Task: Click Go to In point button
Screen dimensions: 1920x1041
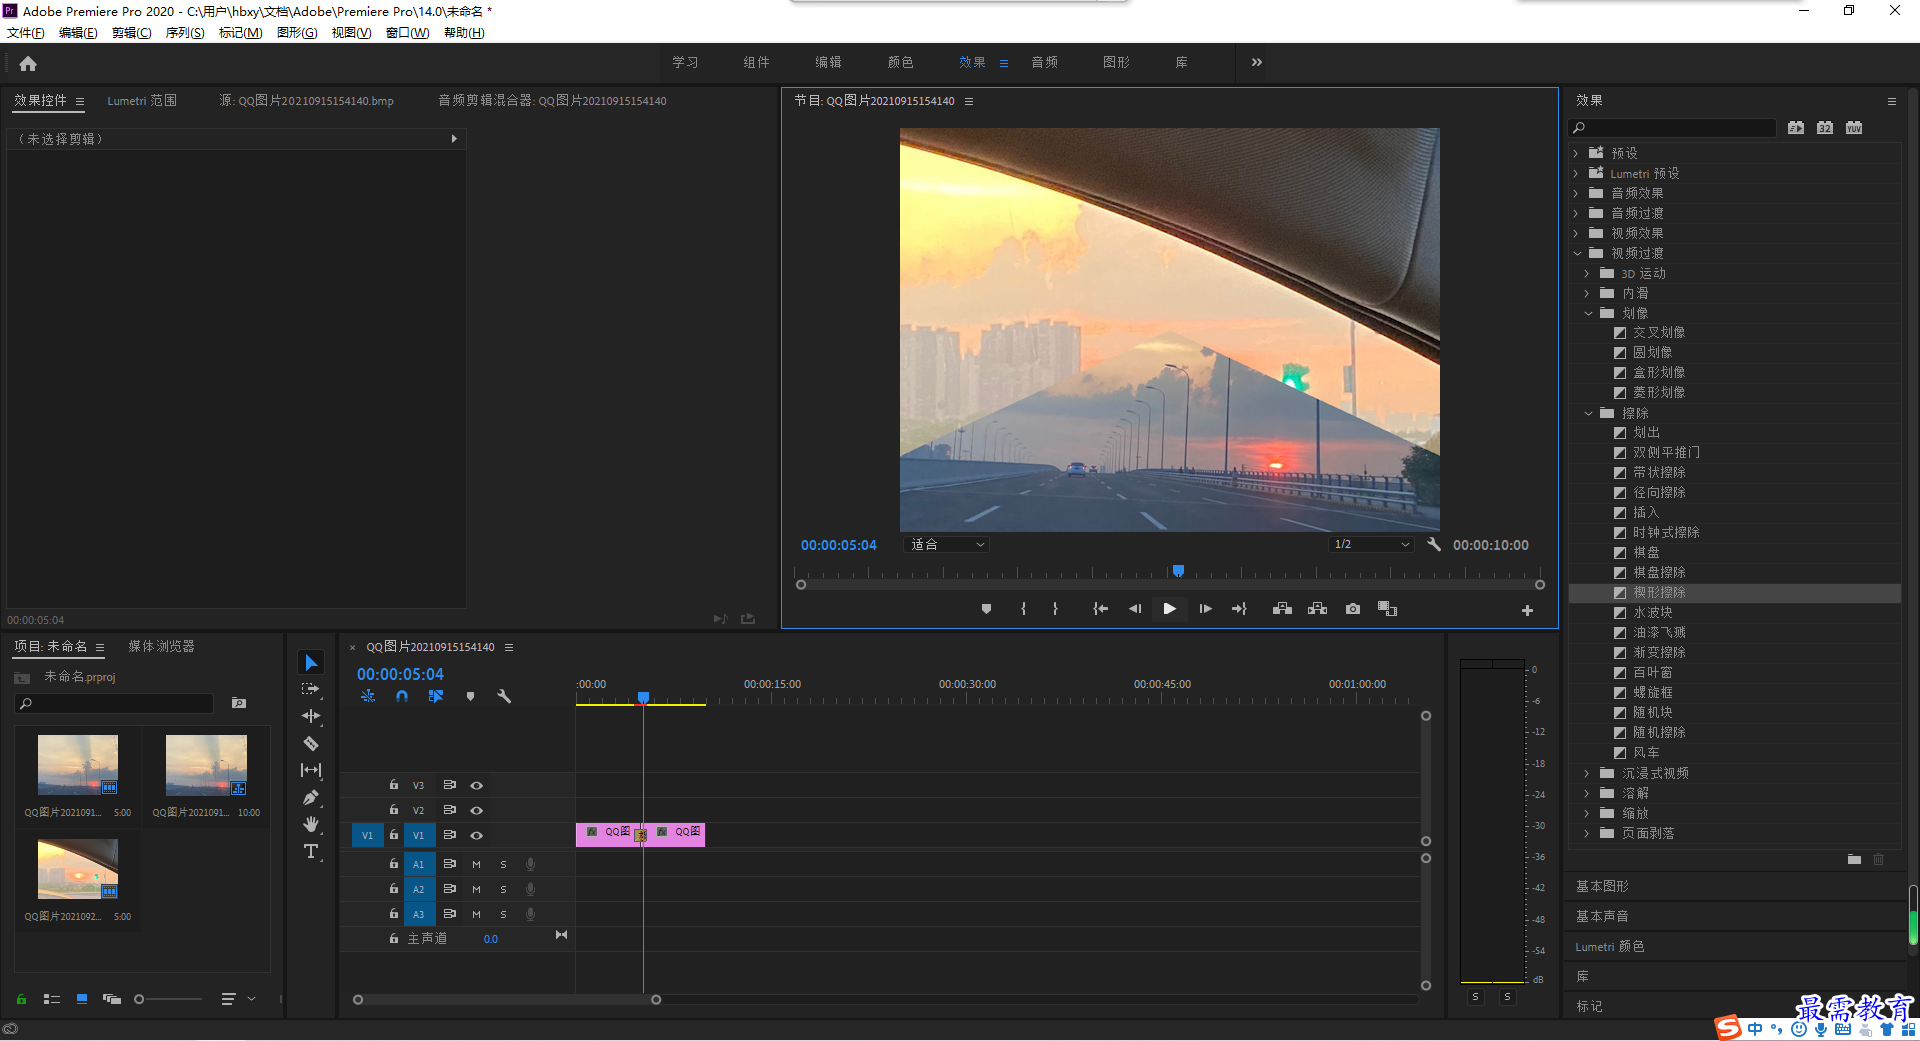Action: pos(1100,609)
